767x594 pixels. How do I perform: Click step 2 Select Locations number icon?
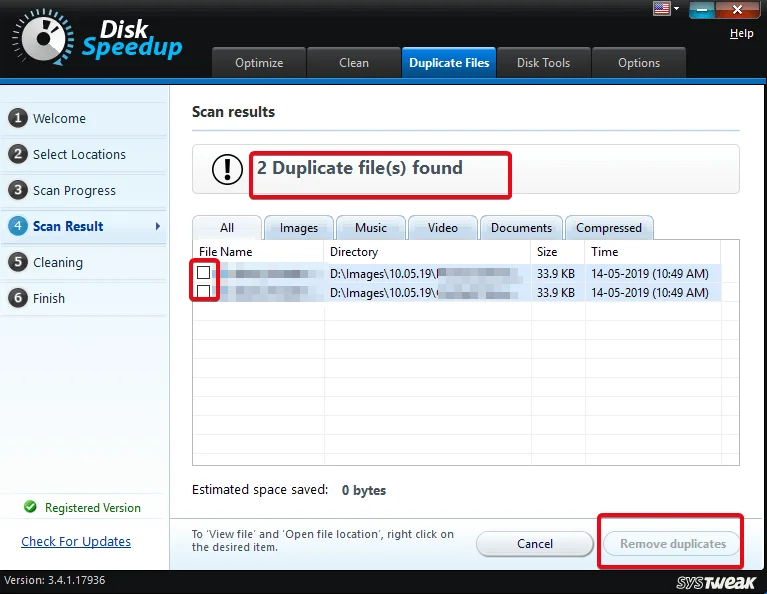17,154
